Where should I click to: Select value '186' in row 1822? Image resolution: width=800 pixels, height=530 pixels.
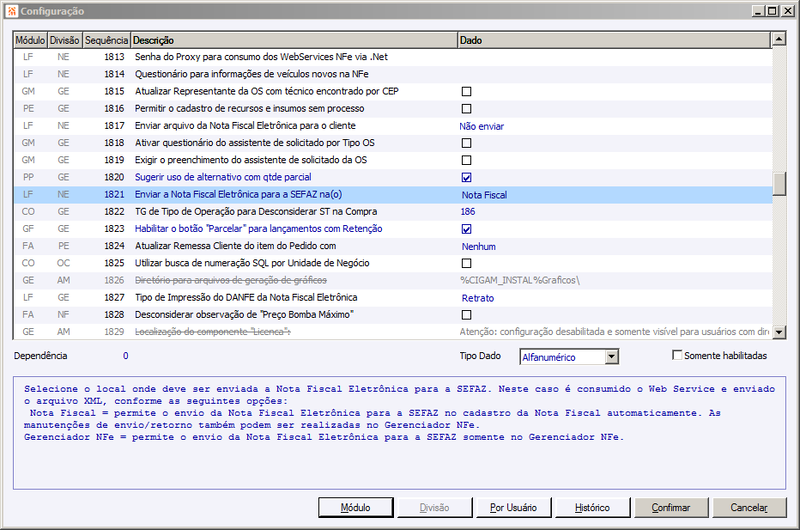coord(468,212)
